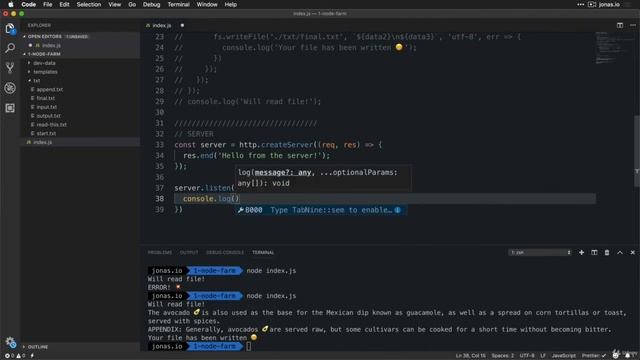Click the editor minimap

coord(611,48)
